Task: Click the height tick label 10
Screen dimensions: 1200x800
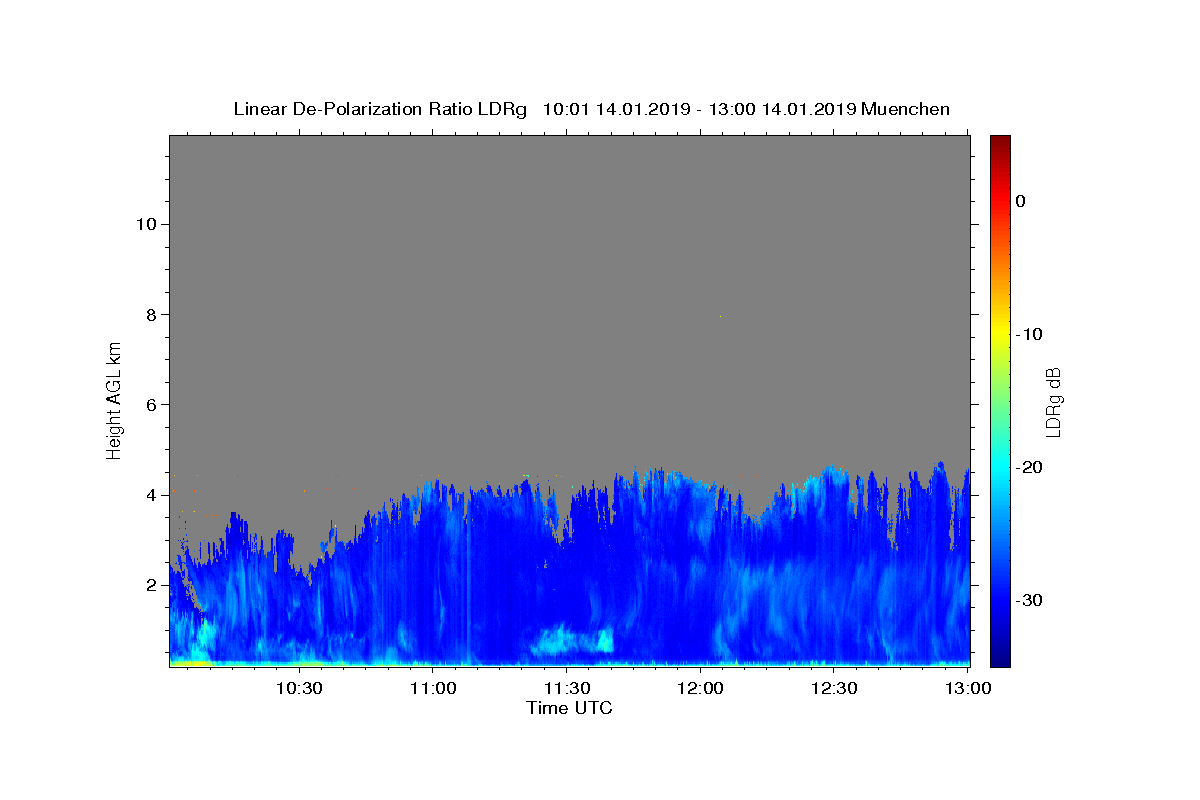Action: point(146,224)
